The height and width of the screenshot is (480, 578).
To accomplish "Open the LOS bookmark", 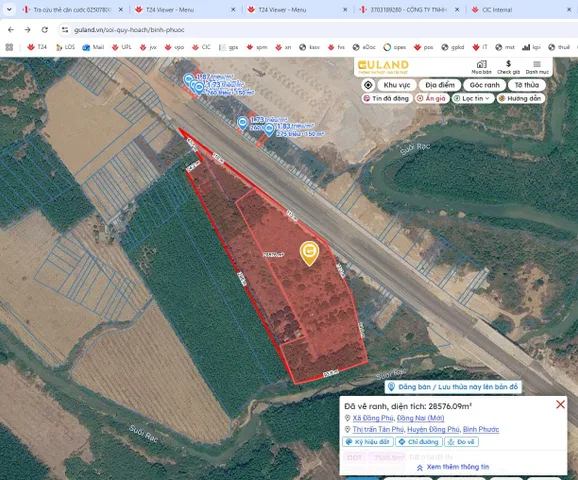I will [65, 47].
